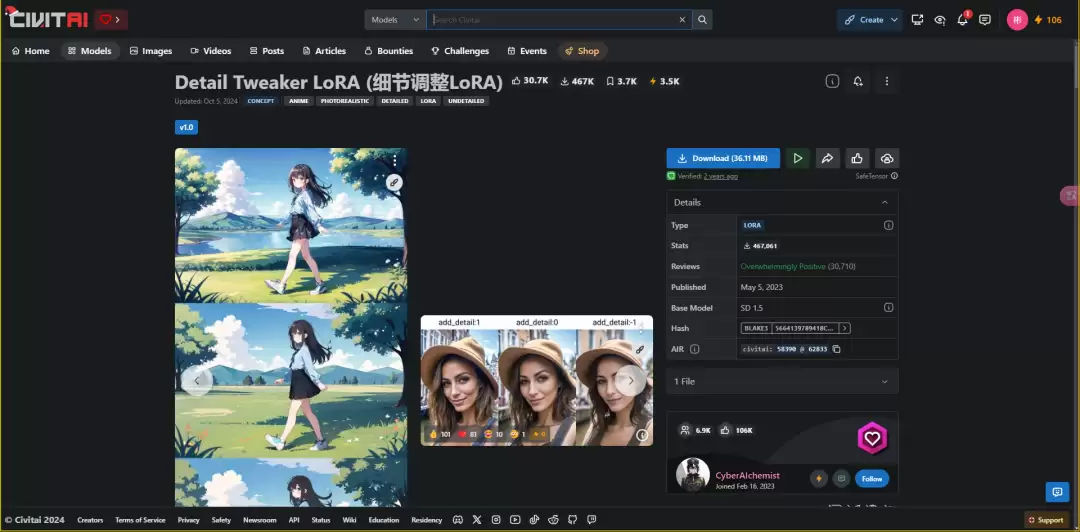Image resolution: width=1080 pixels, height=532 pixels.
Task: Open the feedback chat button bottom right
Action: coord(1057,491)
